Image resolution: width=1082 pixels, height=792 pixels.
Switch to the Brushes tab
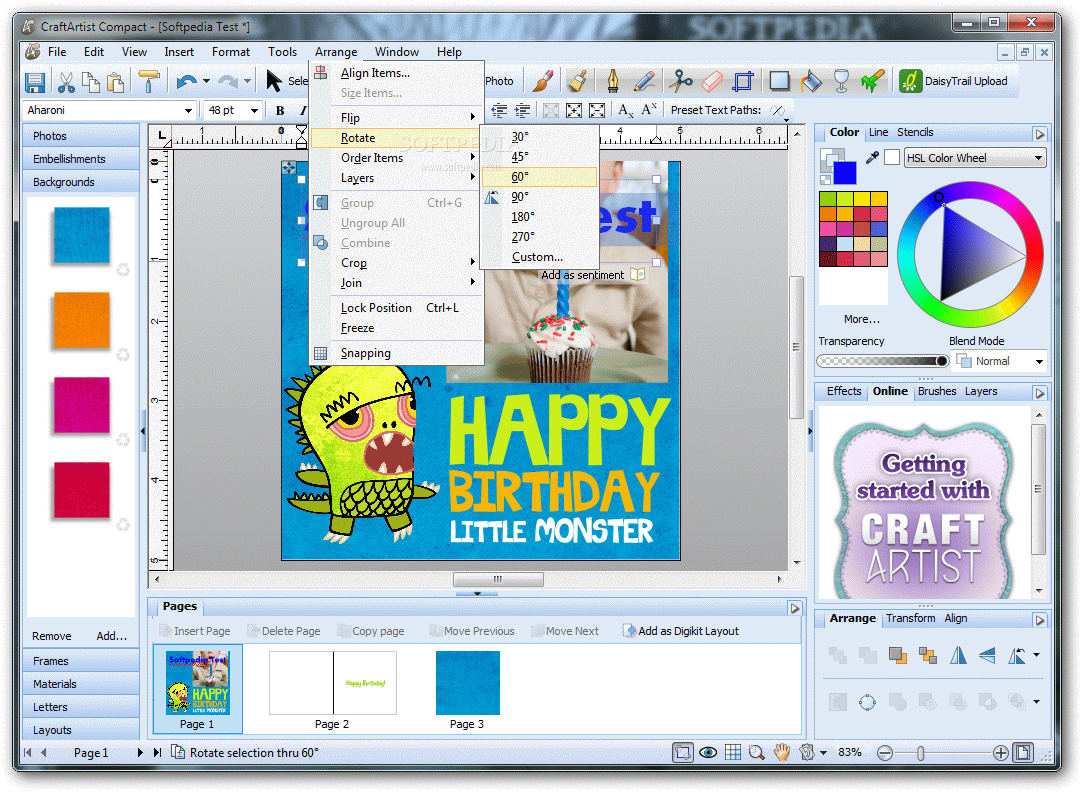click(x=936, y=391)
